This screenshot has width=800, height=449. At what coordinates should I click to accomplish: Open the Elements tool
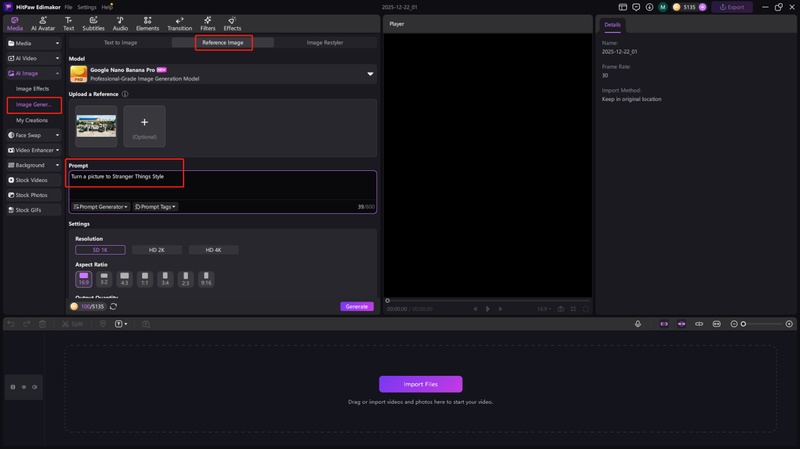point(147,23)
